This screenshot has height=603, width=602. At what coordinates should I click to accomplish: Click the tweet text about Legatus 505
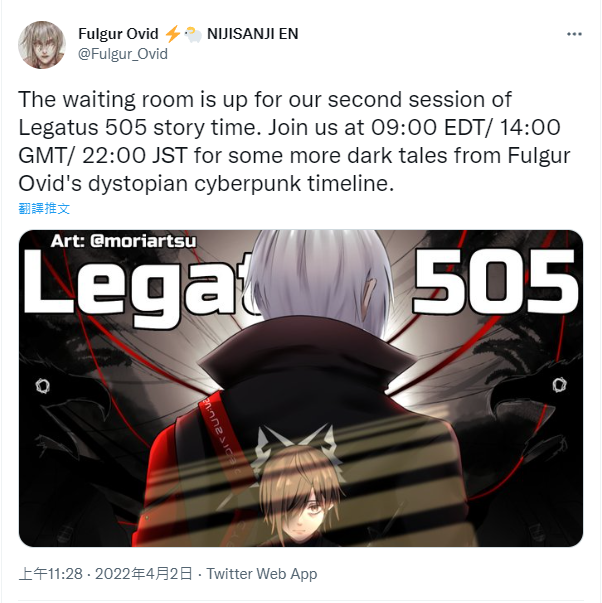pos(294,142)
